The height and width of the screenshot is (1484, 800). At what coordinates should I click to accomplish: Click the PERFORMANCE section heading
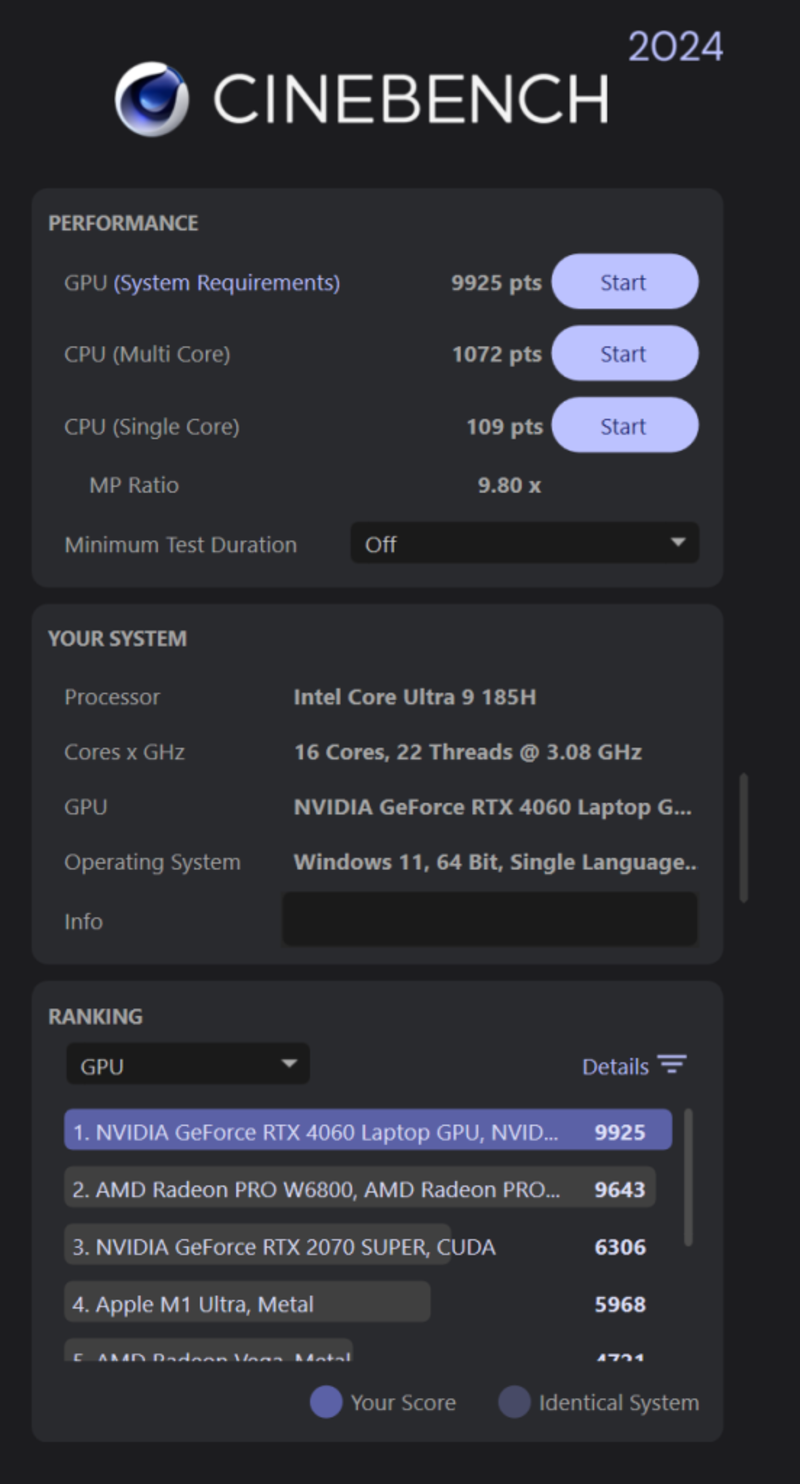pos(123,223)
